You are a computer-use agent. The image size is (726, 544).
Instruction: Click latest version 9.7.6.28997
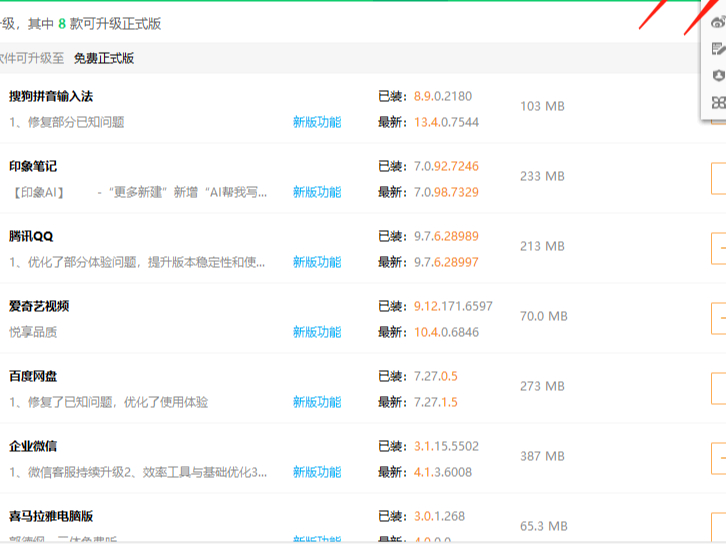tap(446, 262)
